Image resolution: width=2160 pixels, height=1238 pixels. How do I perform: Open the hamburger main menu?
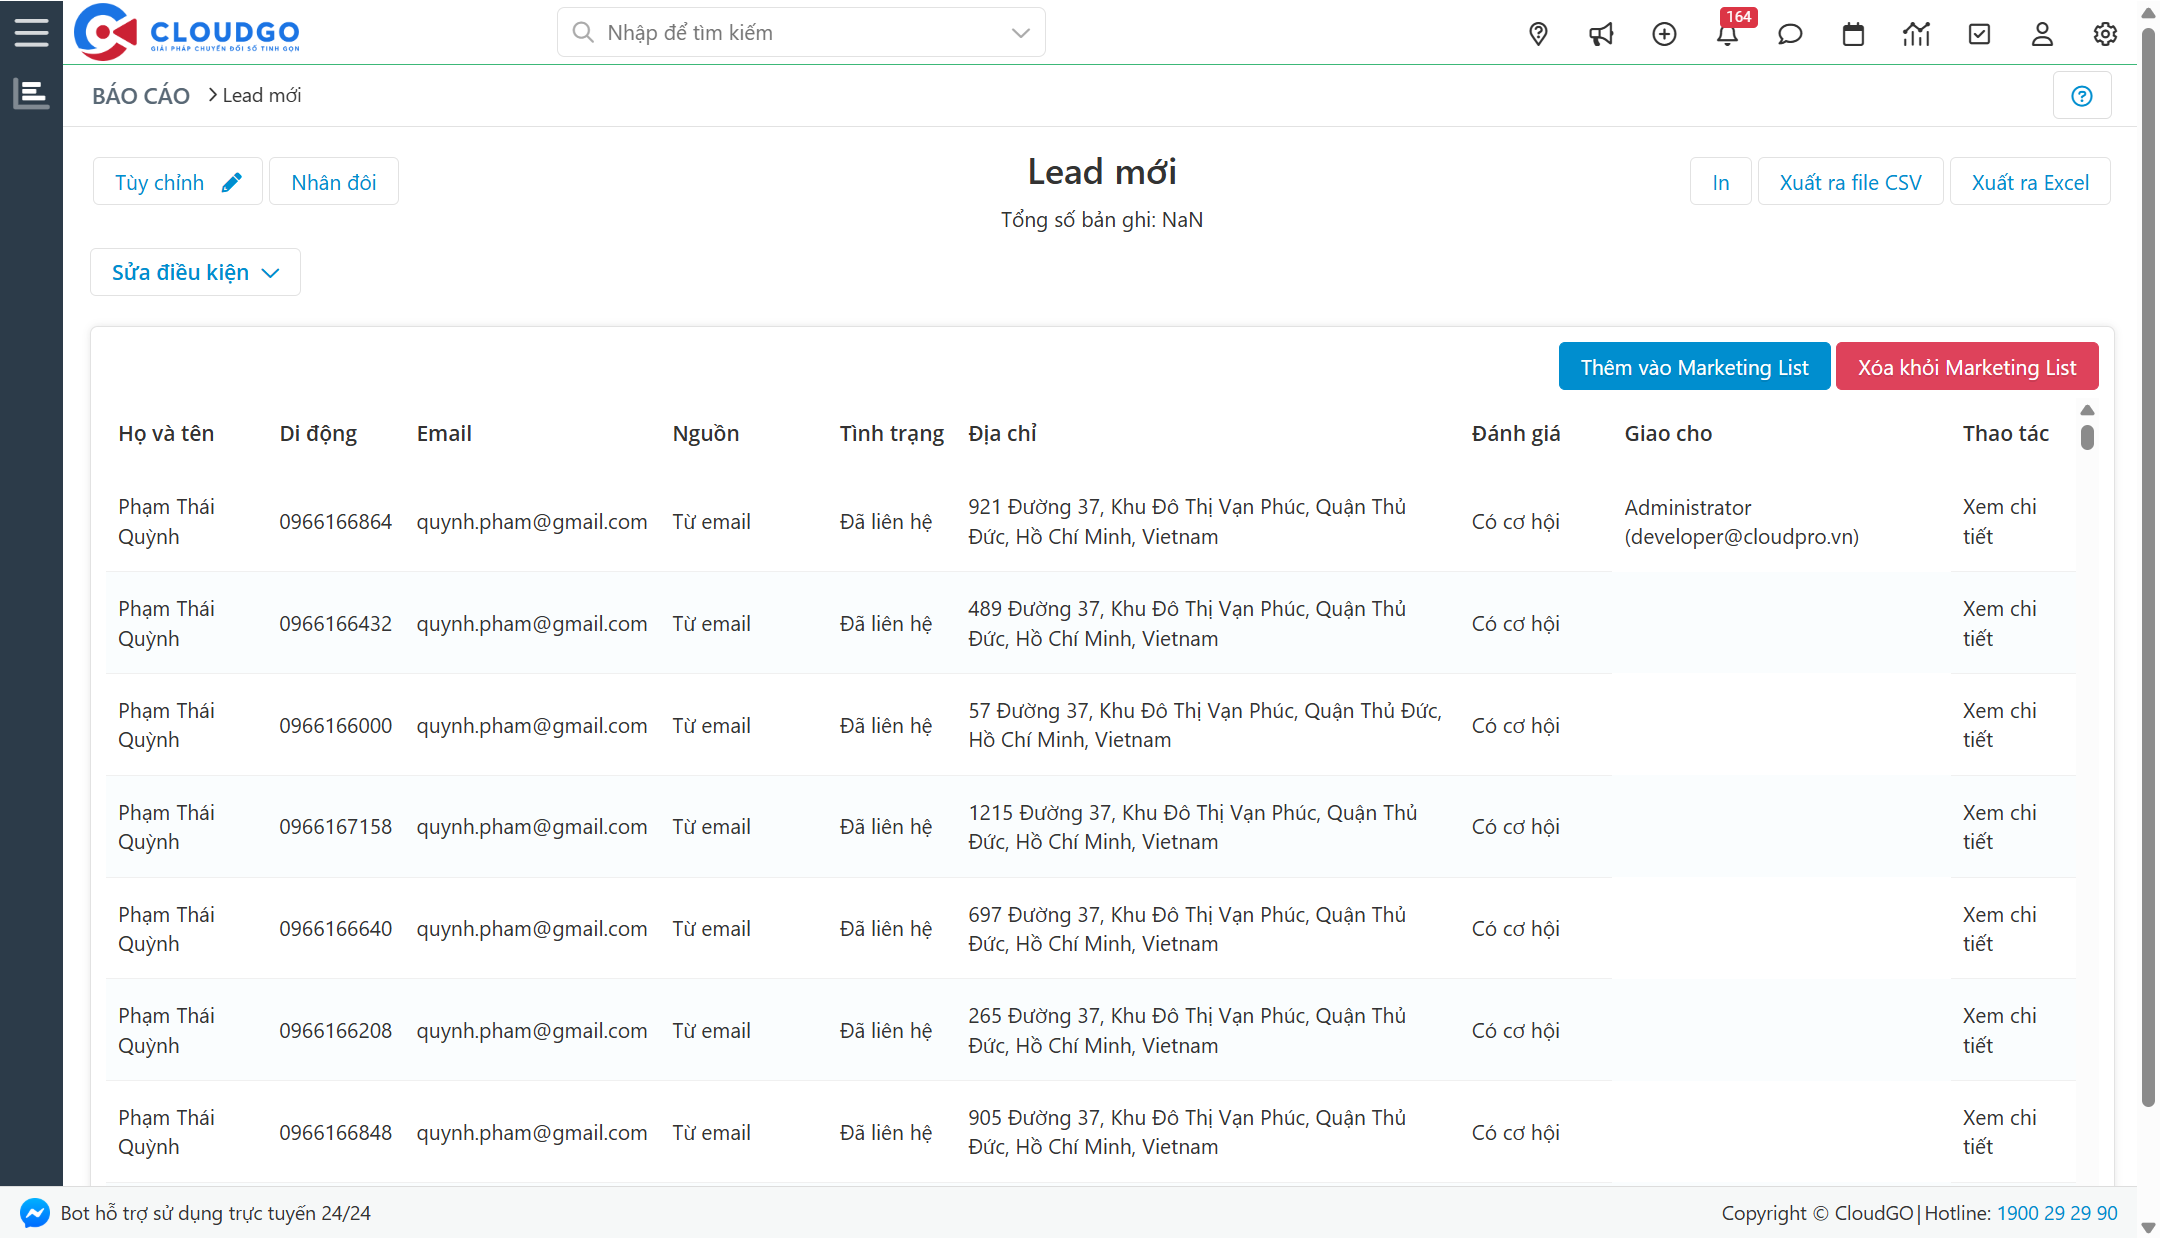coord(31,33)
